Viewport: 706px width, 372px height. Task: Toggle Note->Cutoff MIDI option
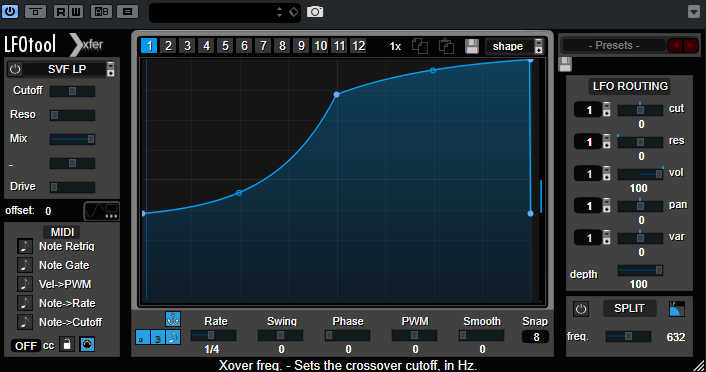coord(25,322)
